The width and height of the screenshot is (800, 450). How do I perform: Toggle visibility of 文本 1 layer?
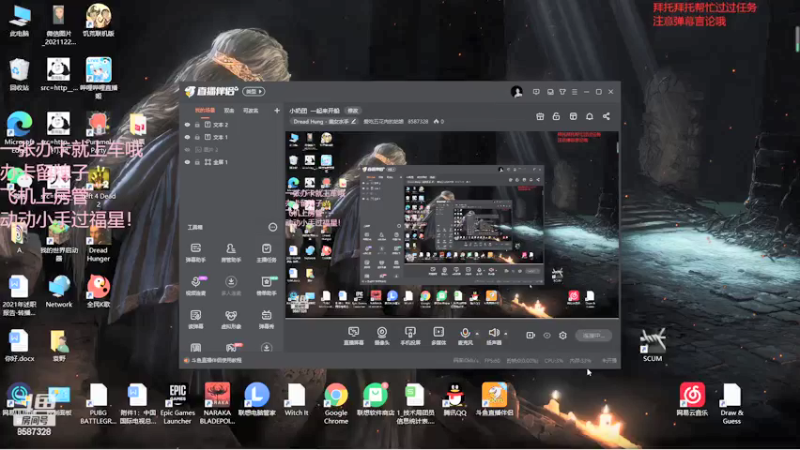[187, 137]
